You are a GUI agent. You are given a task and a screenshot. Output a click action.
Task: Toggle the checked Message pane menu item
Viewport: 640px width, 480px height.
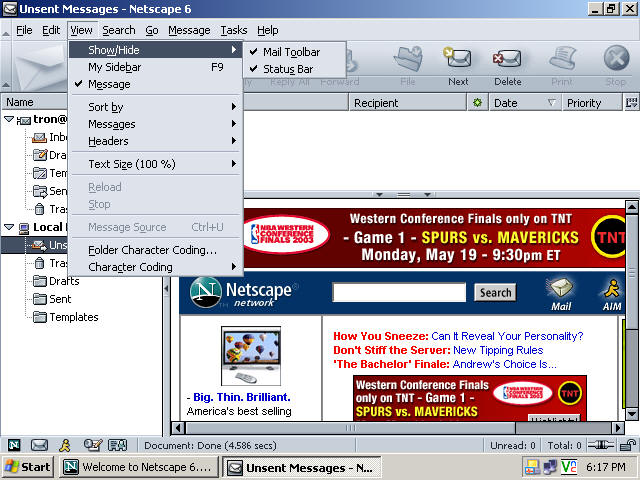point(156,84)
